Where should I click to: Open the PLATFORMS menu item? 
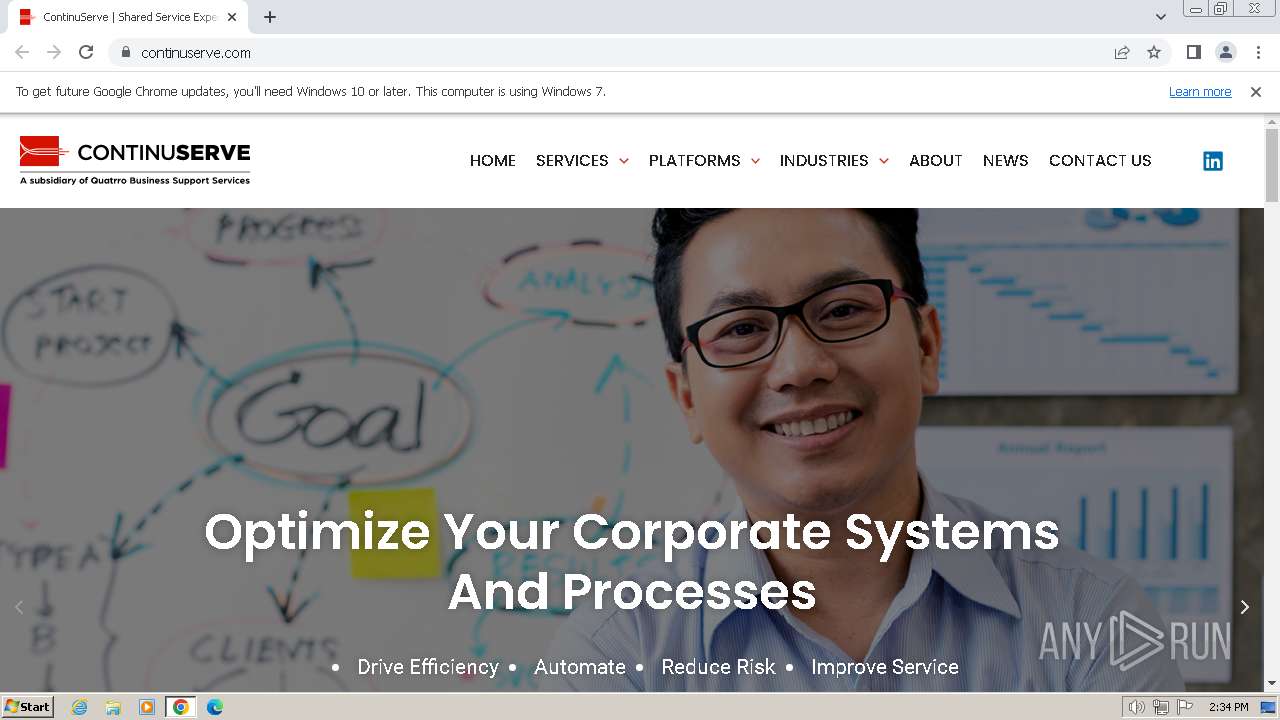point(694,160)
